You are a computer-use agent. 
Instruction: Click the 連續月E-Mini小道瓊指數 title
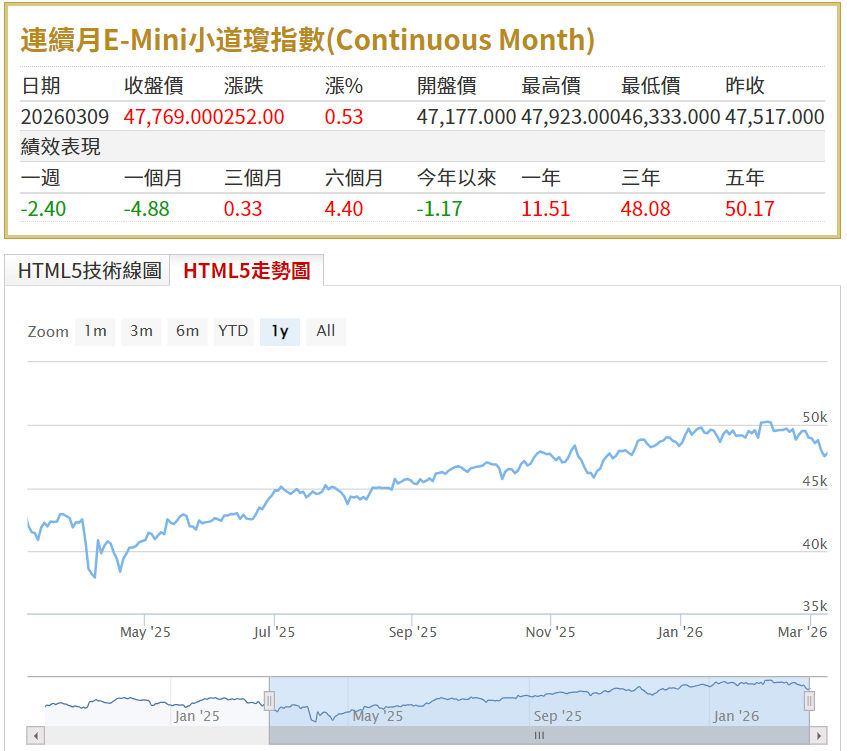[308, 40]
